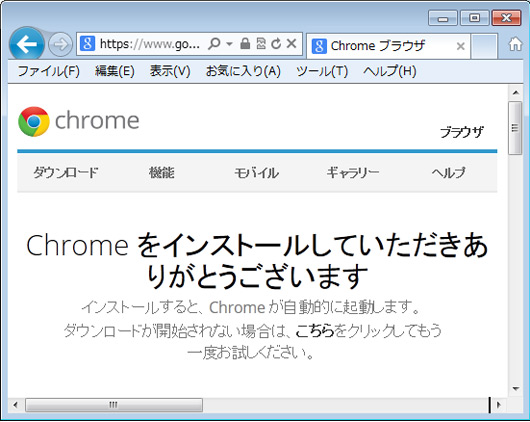The height and width of the screenshot is (422, 530).
Task: Stop loading with the X icon
Action: point(291,43)
